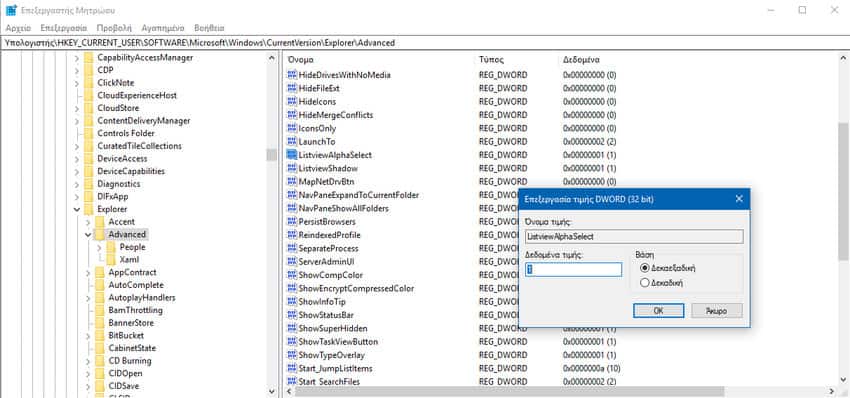The width and height of the screenshot is (850, 398).
Task: Expand the Accent subkey
Action: (88, 222)
